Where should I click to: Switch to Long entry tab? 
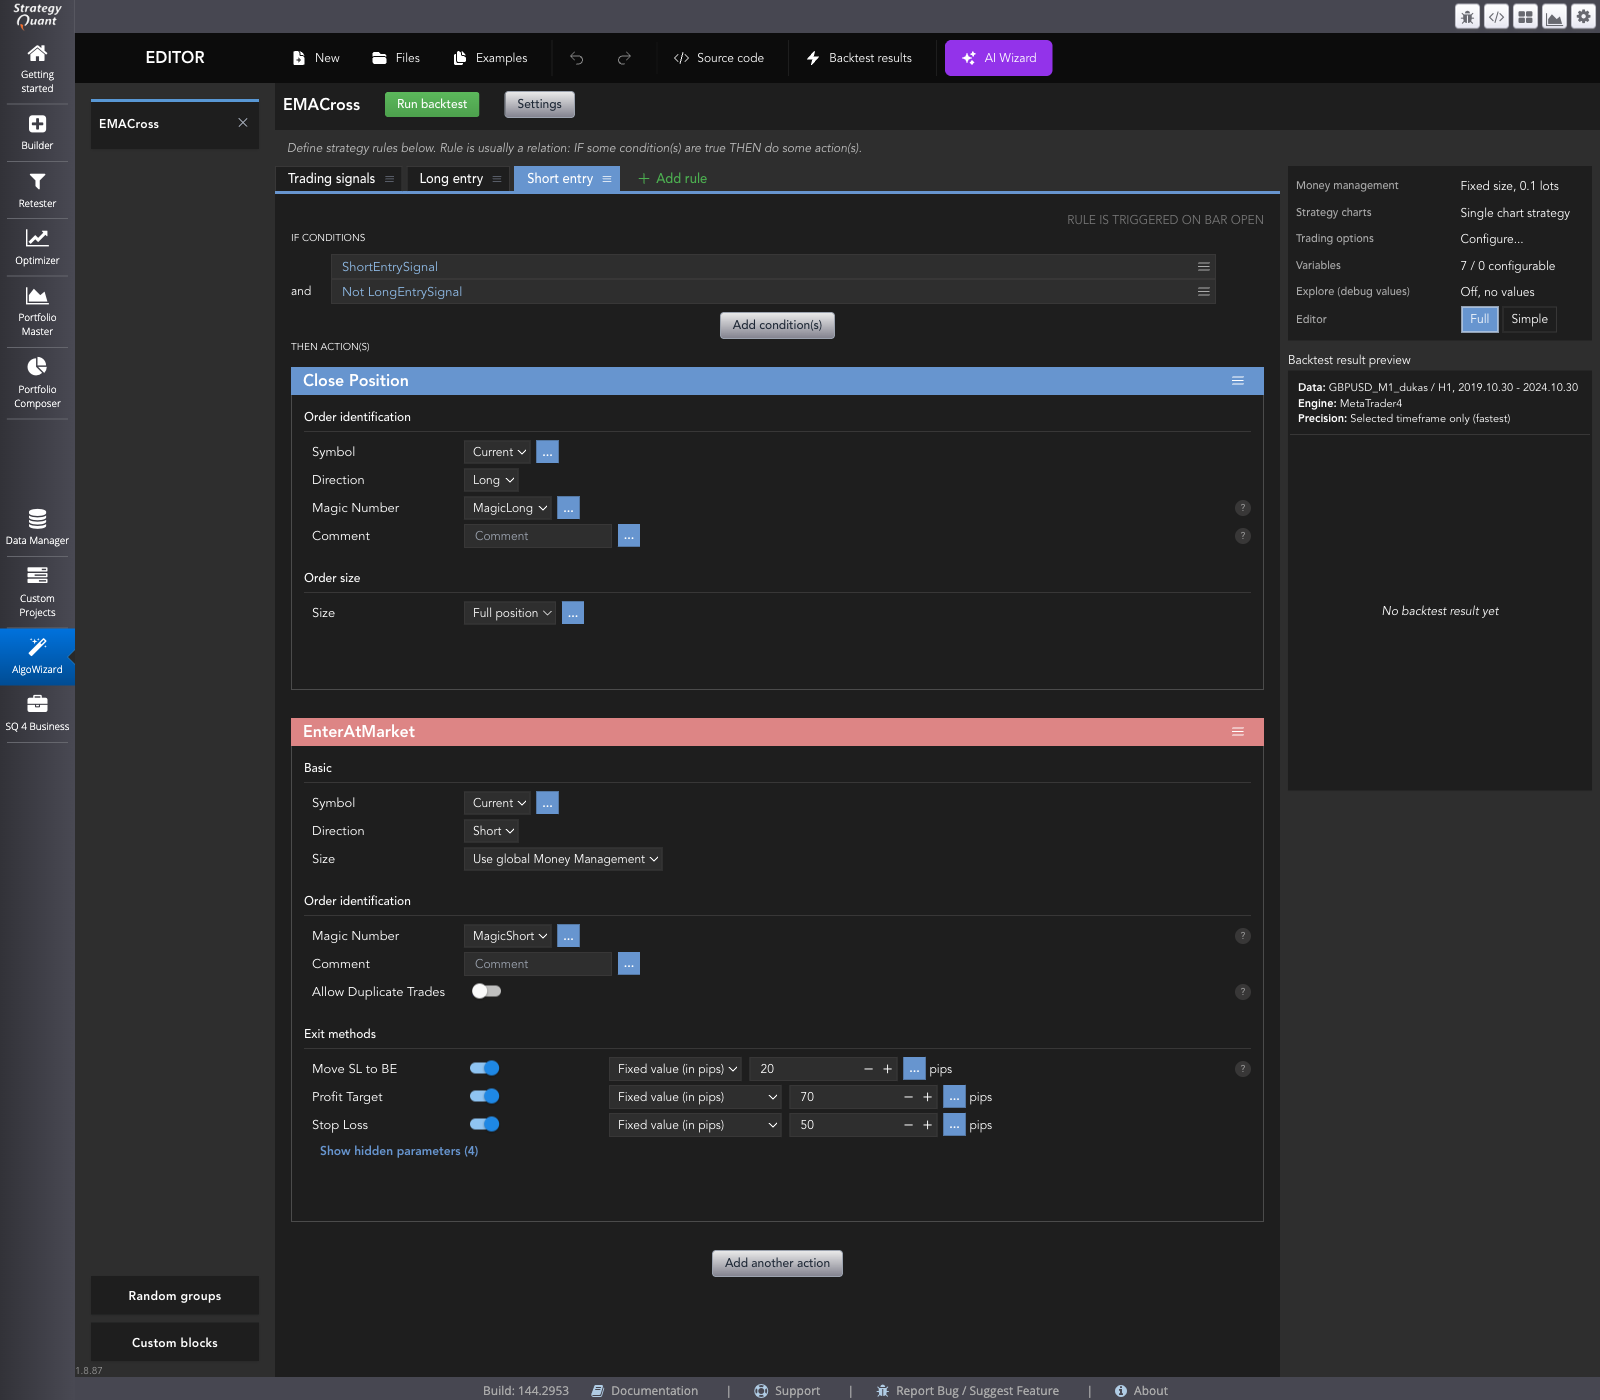[451, 179]
